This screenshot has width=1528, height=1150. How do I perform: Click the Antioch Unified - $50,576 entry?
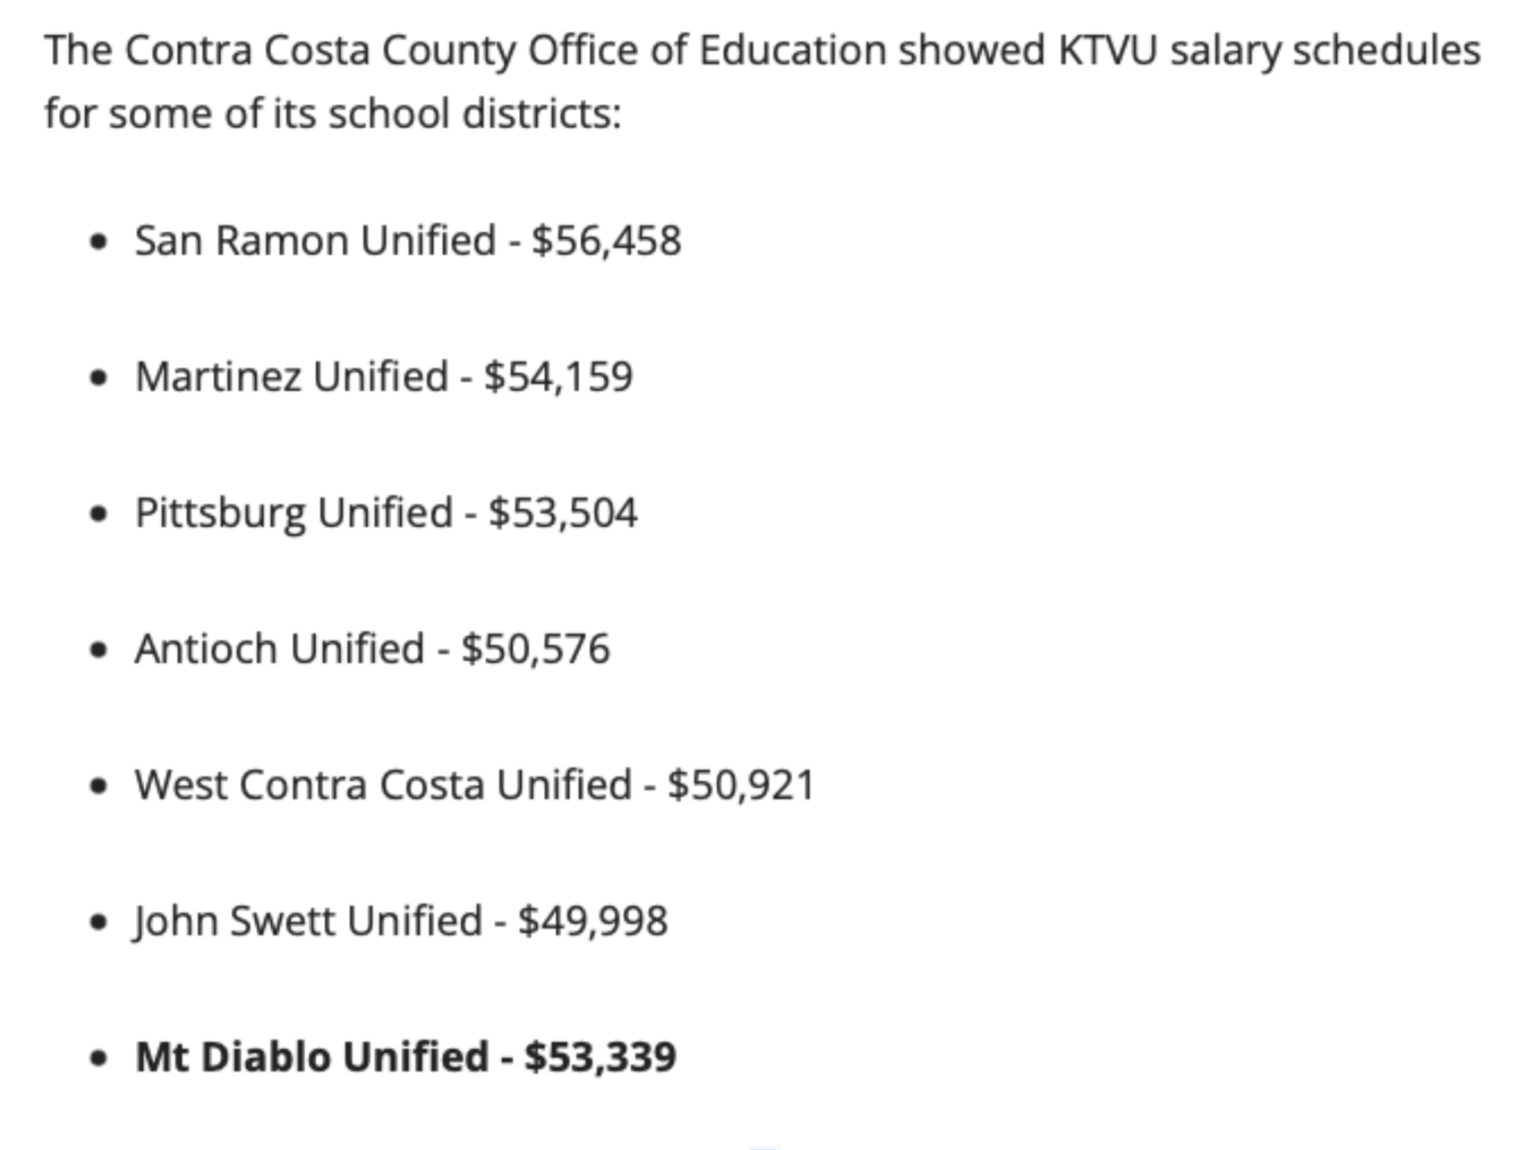372,649
